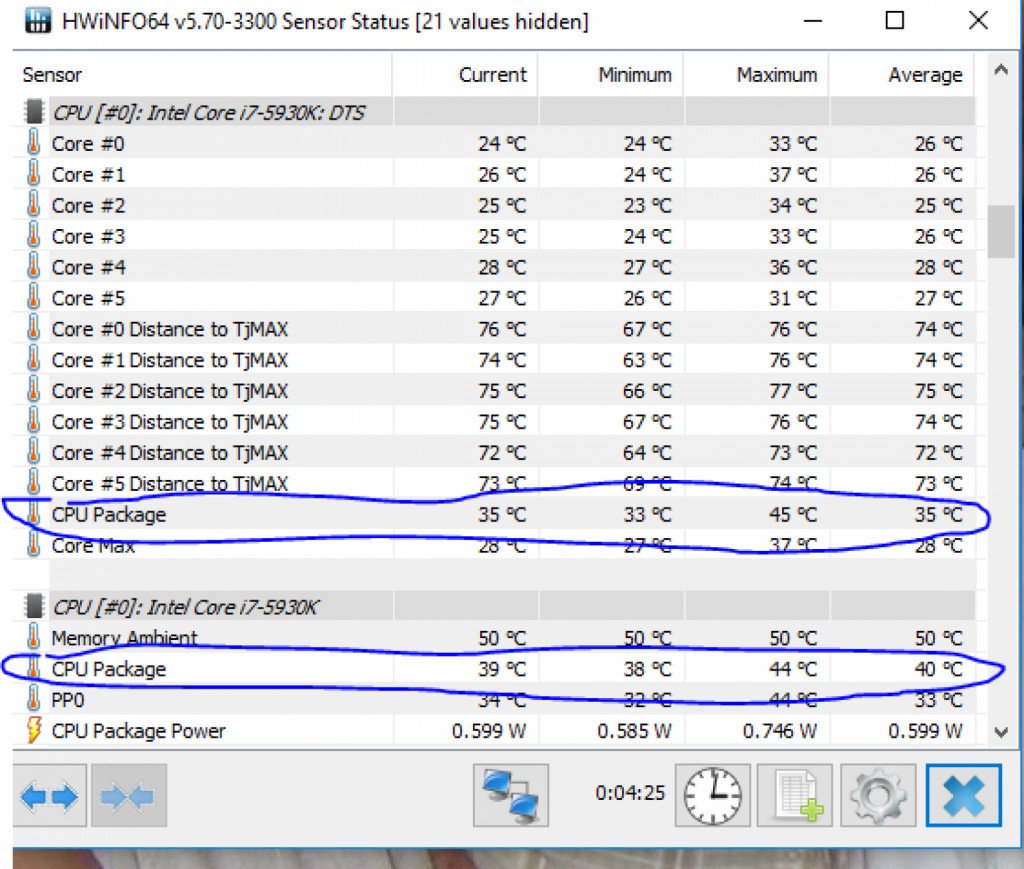
Task: Open the network remote monitoring icon
Action: pyautogui.click(x=511, y=796)
